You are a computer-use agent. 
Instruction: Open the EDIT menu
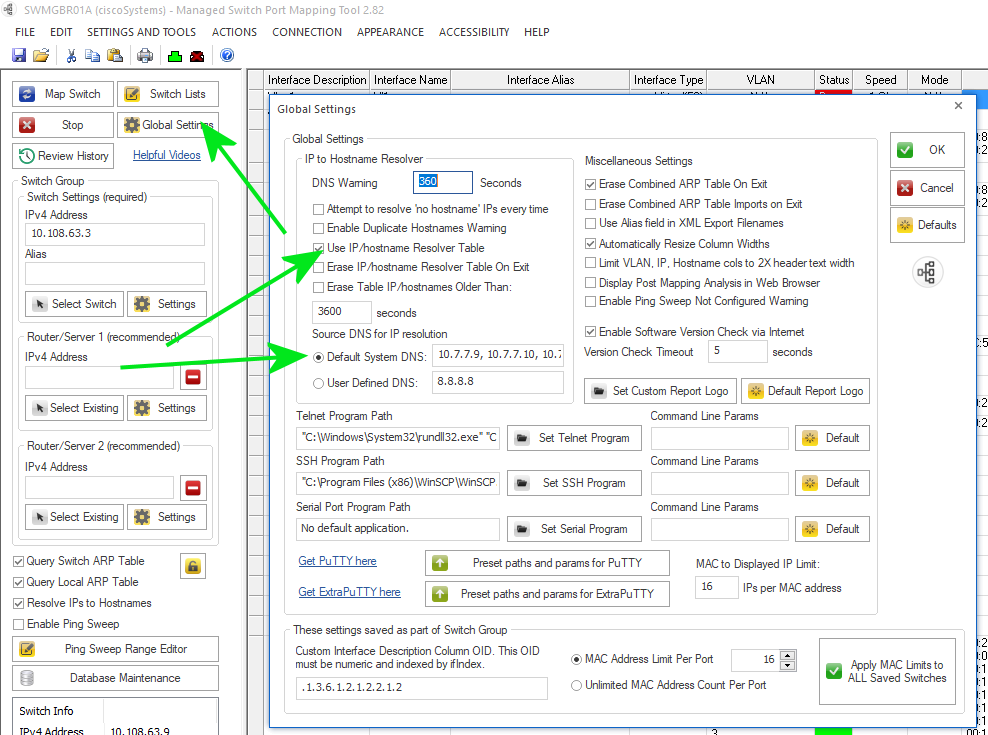tap(61, 32)
